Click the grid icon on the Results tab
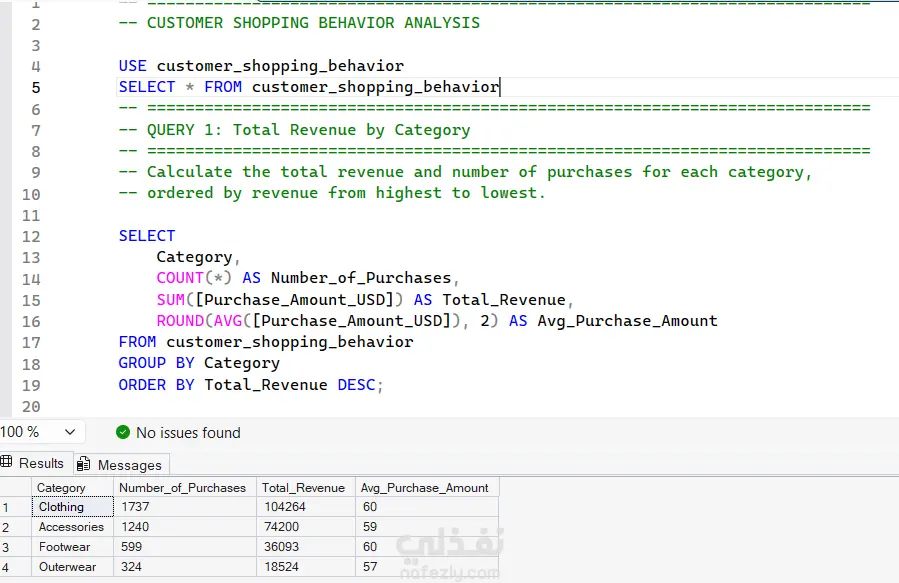The image size is (899, 583). (x=8, y=463)
